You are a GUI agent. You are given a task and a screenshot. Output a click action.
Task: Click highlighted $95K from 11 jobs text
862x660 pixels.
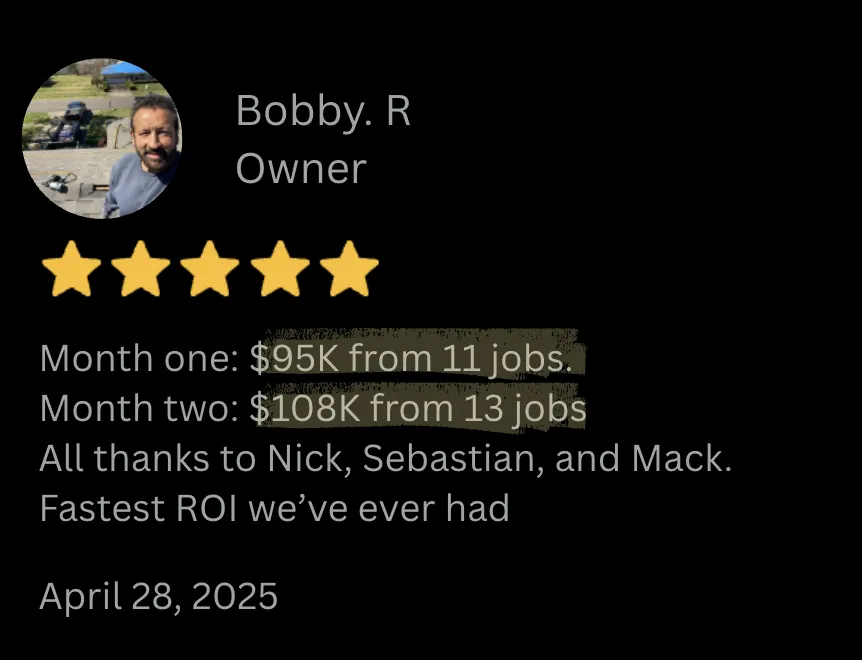411,358
